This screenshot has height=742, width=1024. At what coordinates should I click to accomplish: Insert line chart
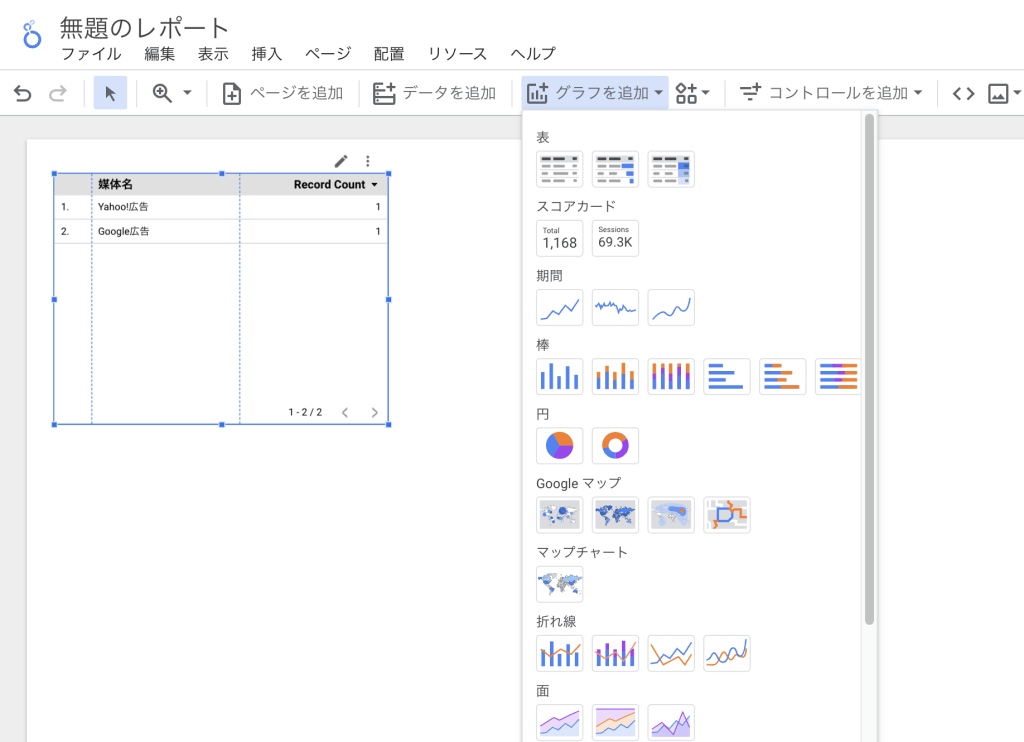[x=671, y=653]
